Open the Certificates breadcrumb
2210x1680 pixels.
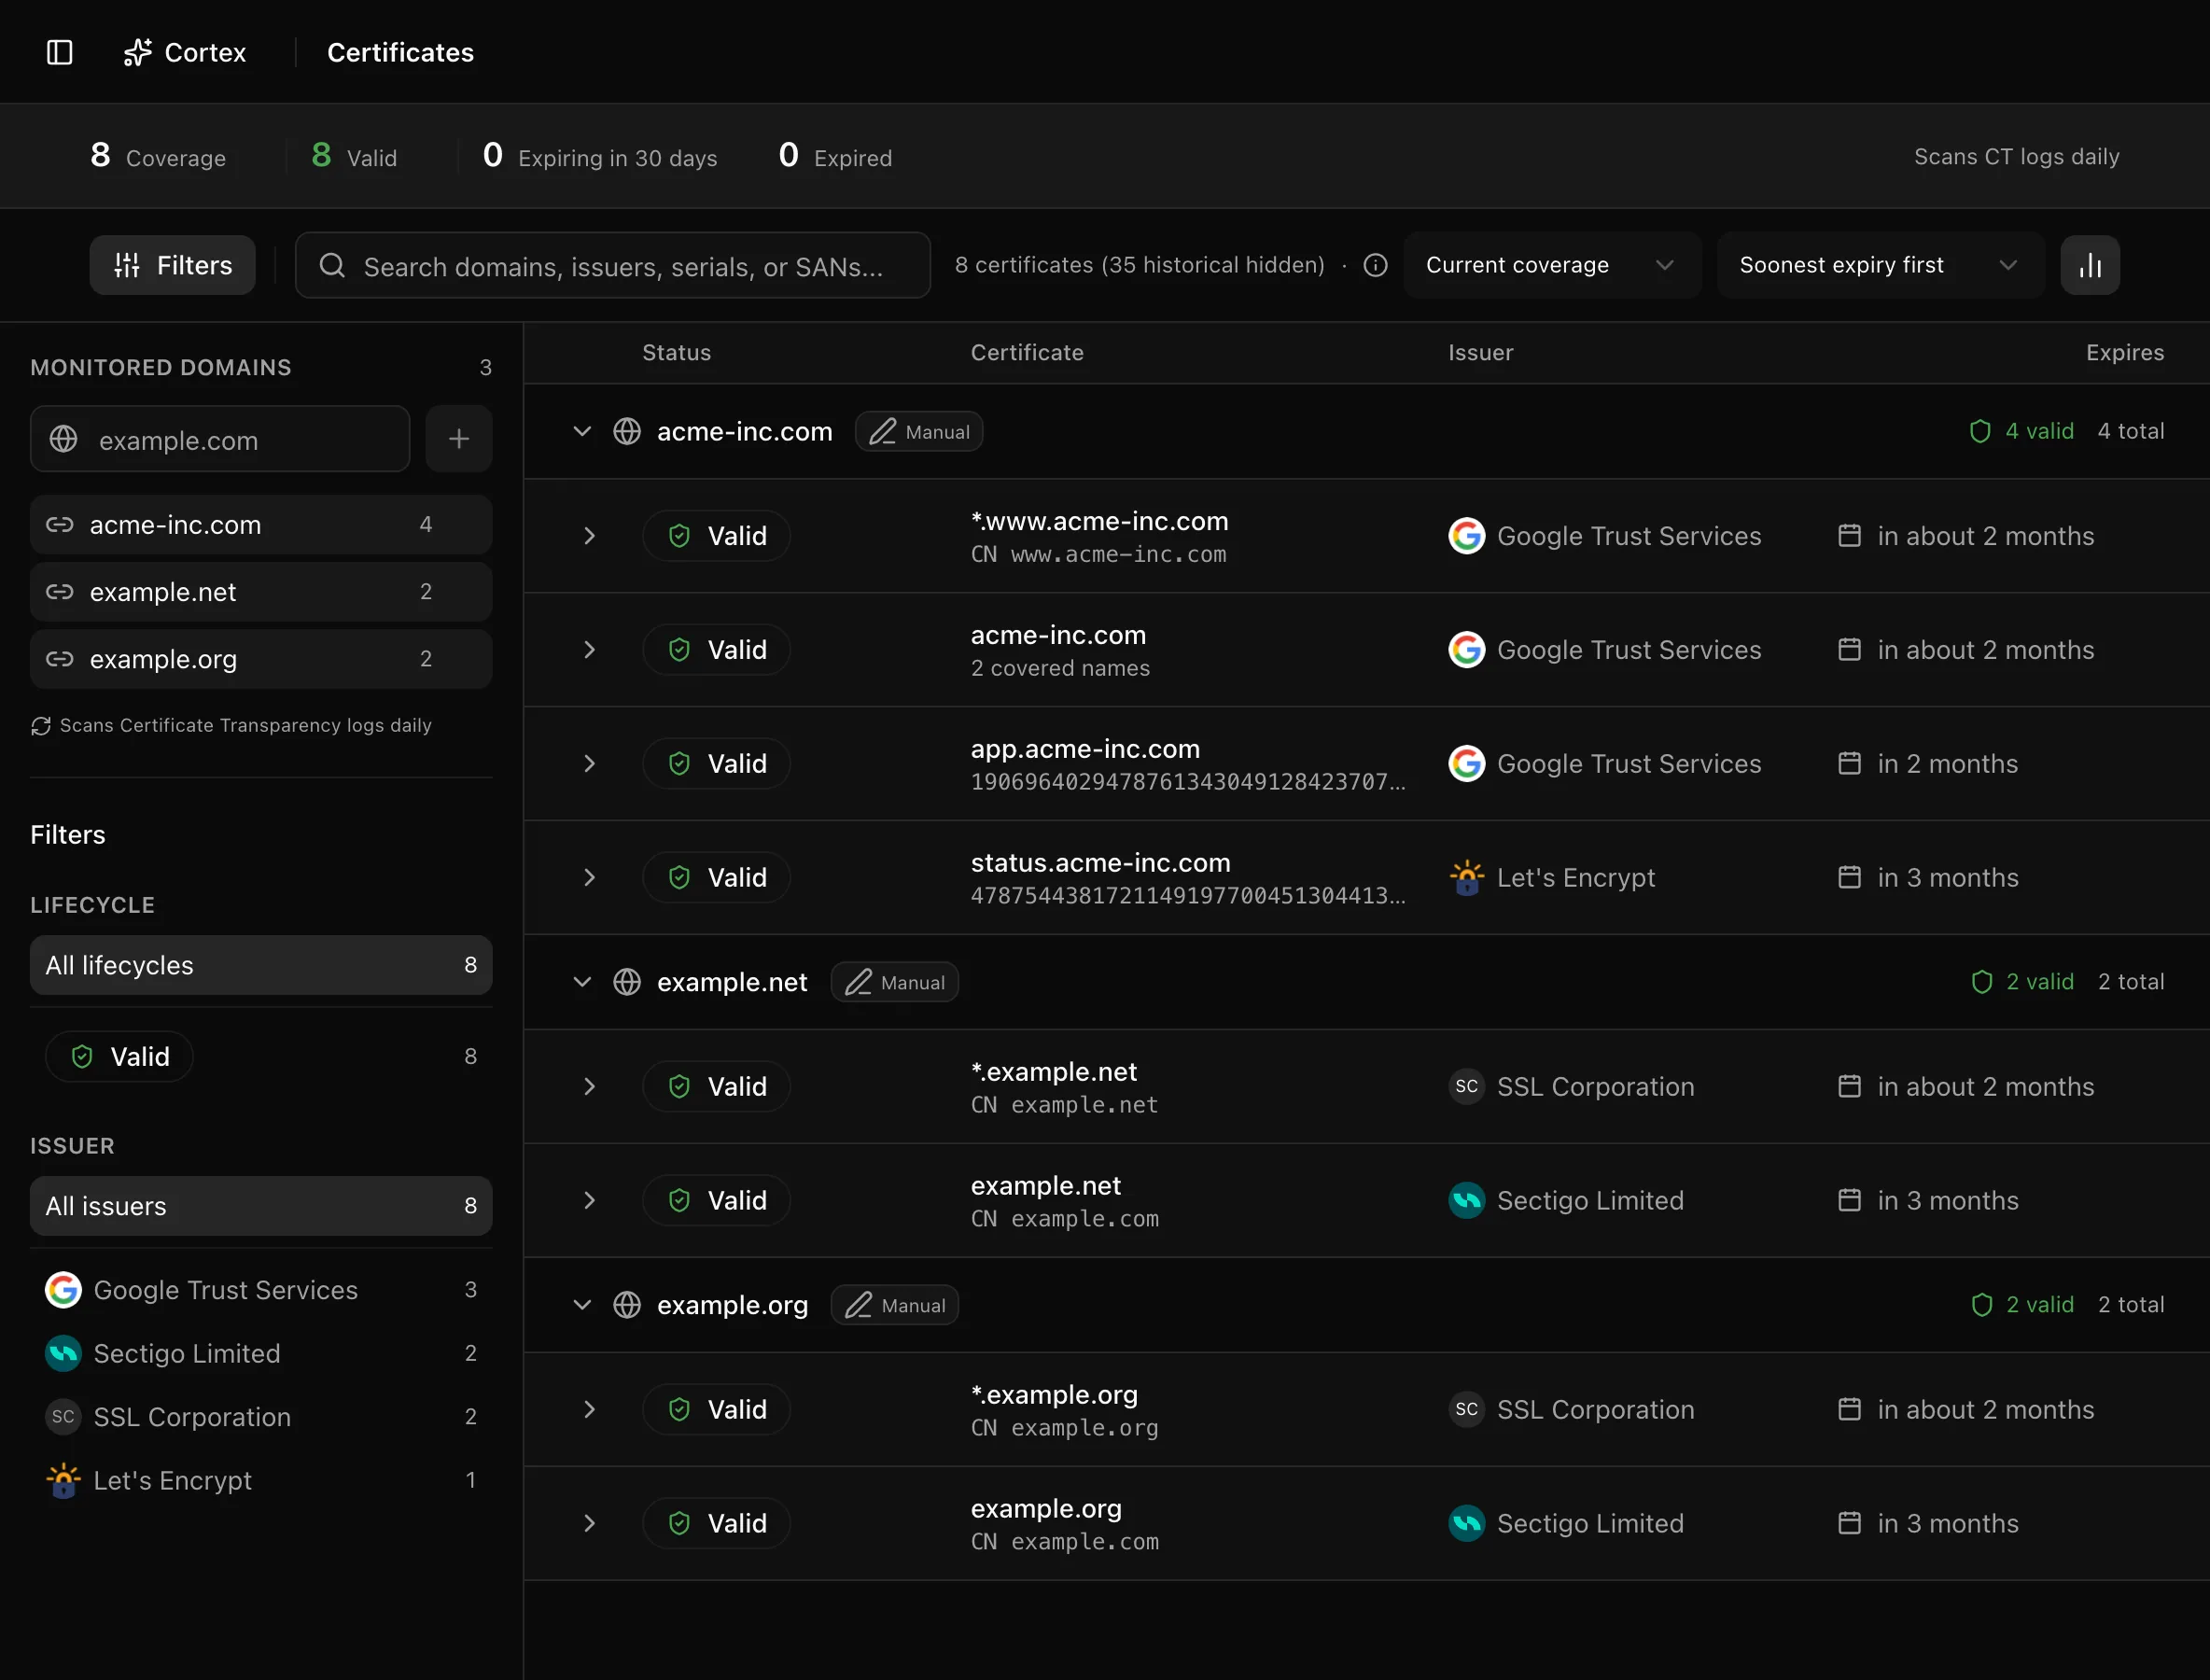tap(401, 52)
